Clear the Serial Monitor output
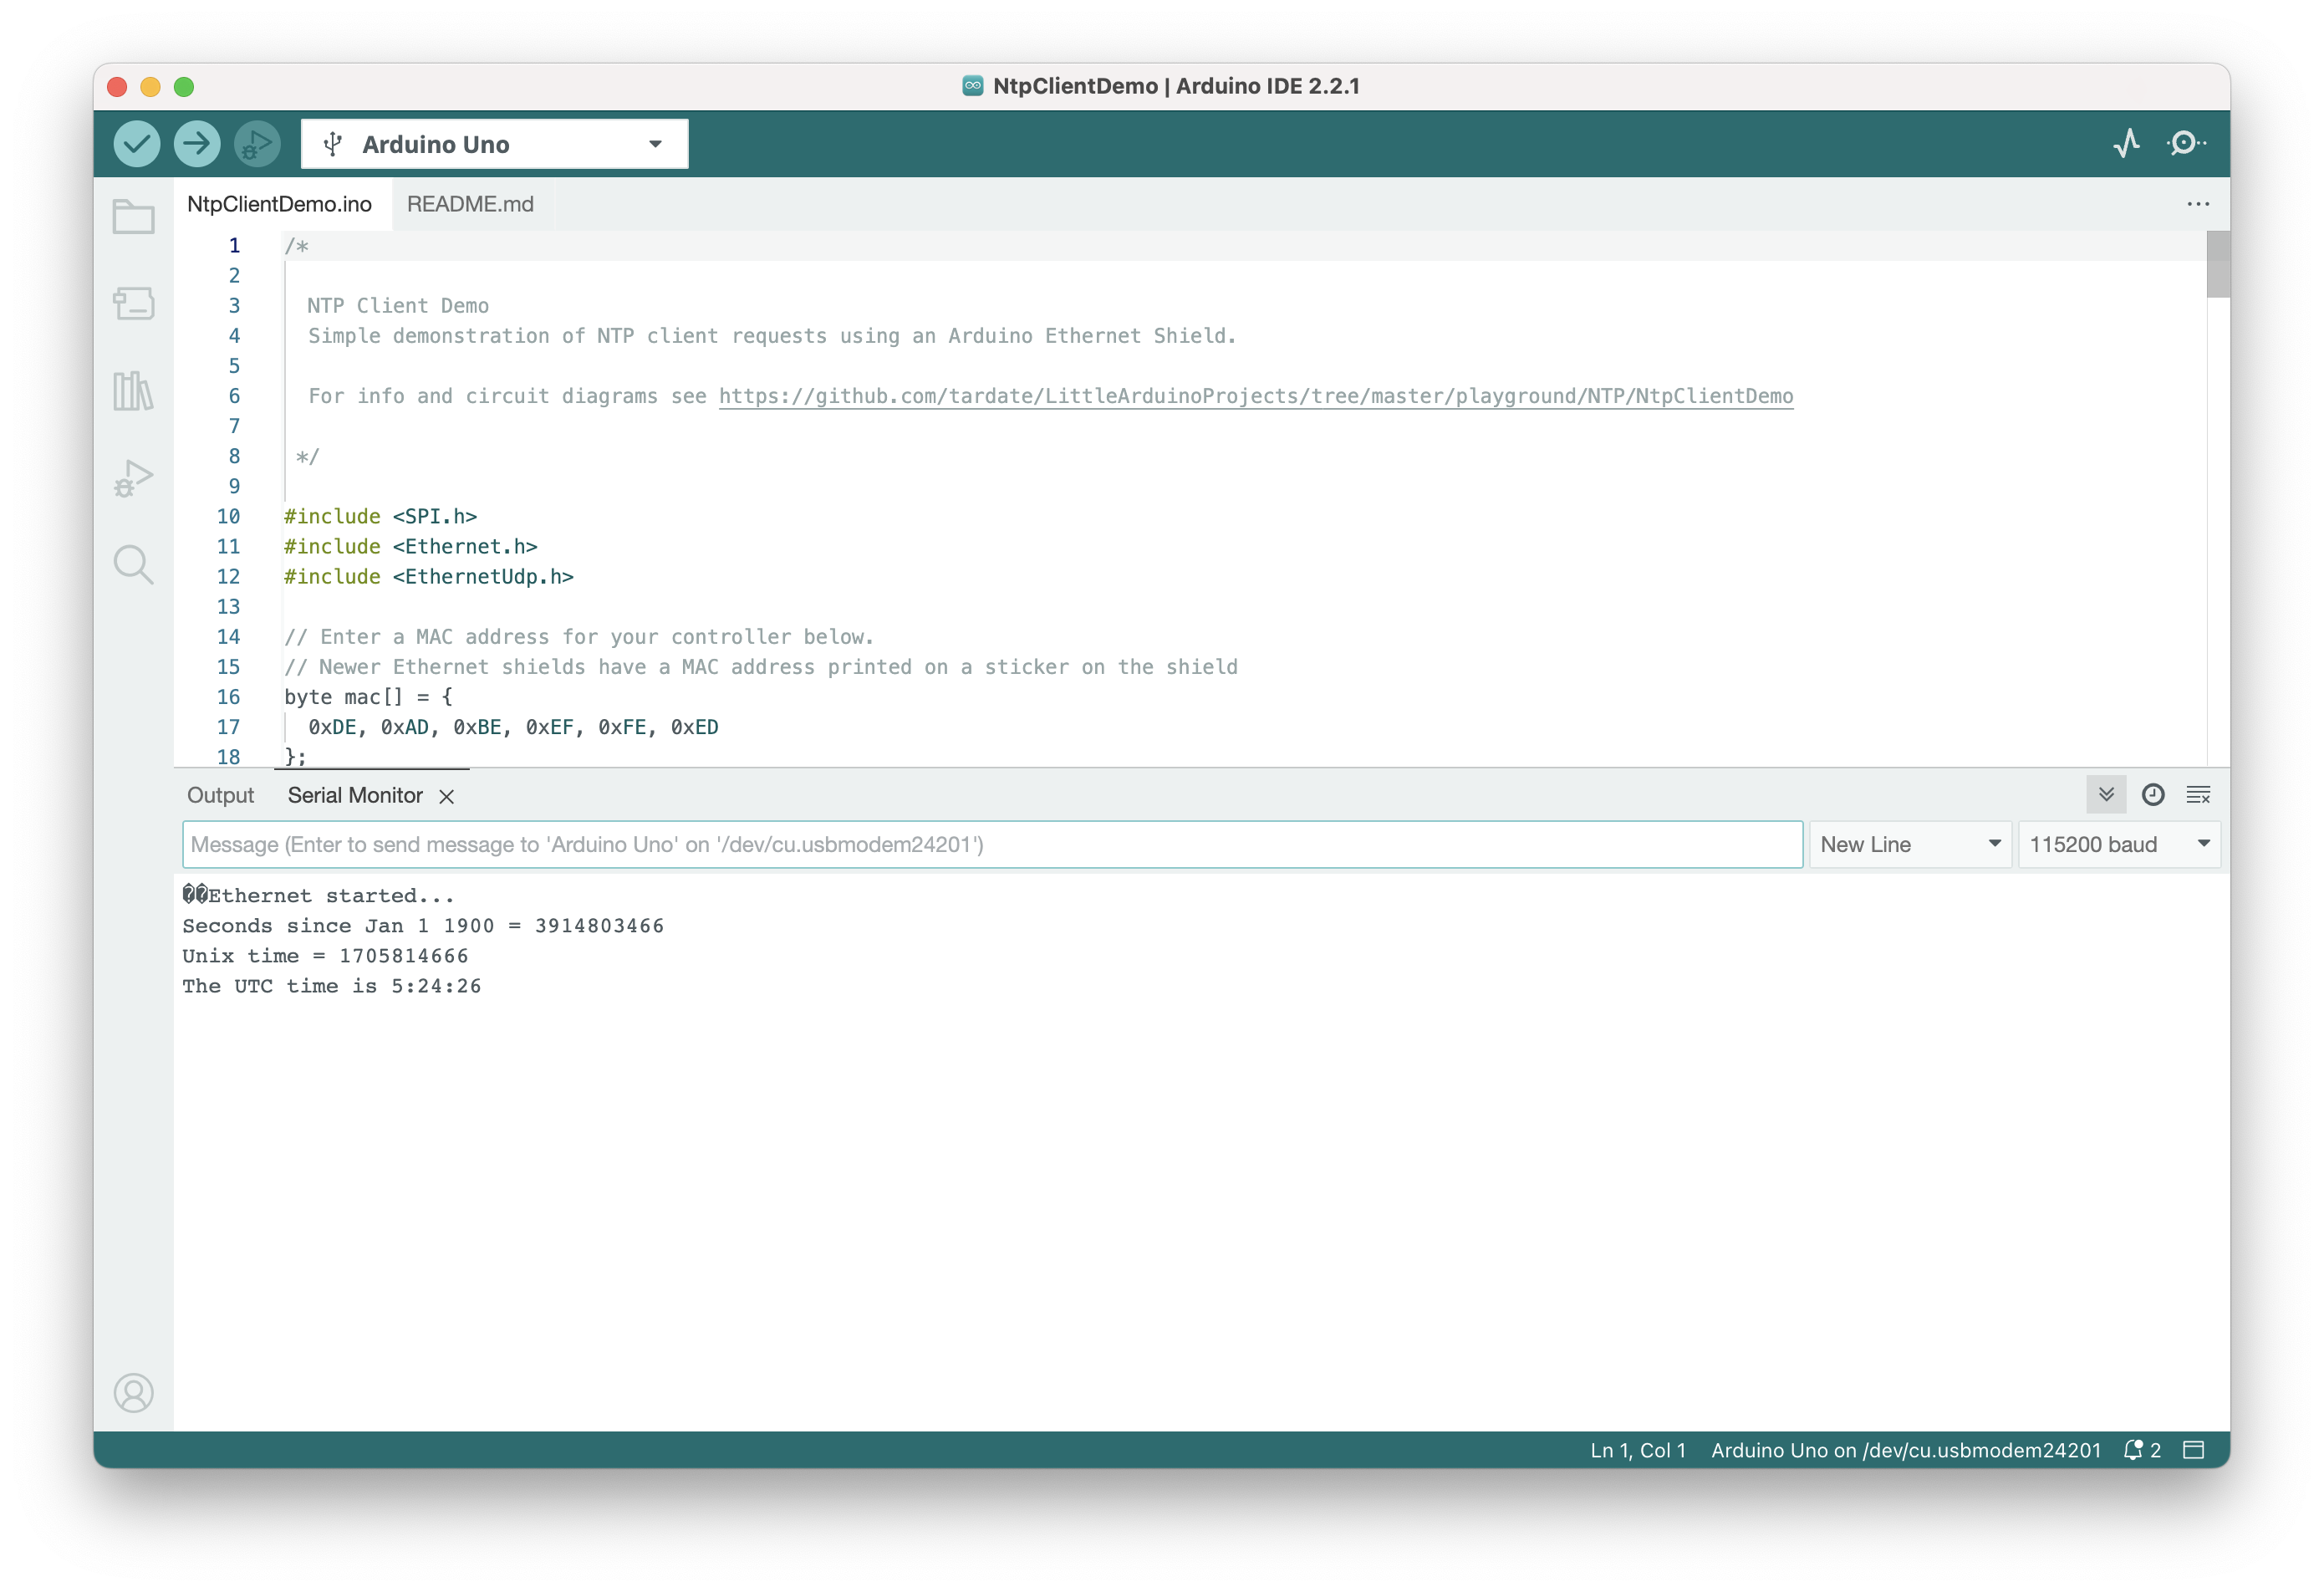Screen dimensions: 2324x1592 (2198, 795)
